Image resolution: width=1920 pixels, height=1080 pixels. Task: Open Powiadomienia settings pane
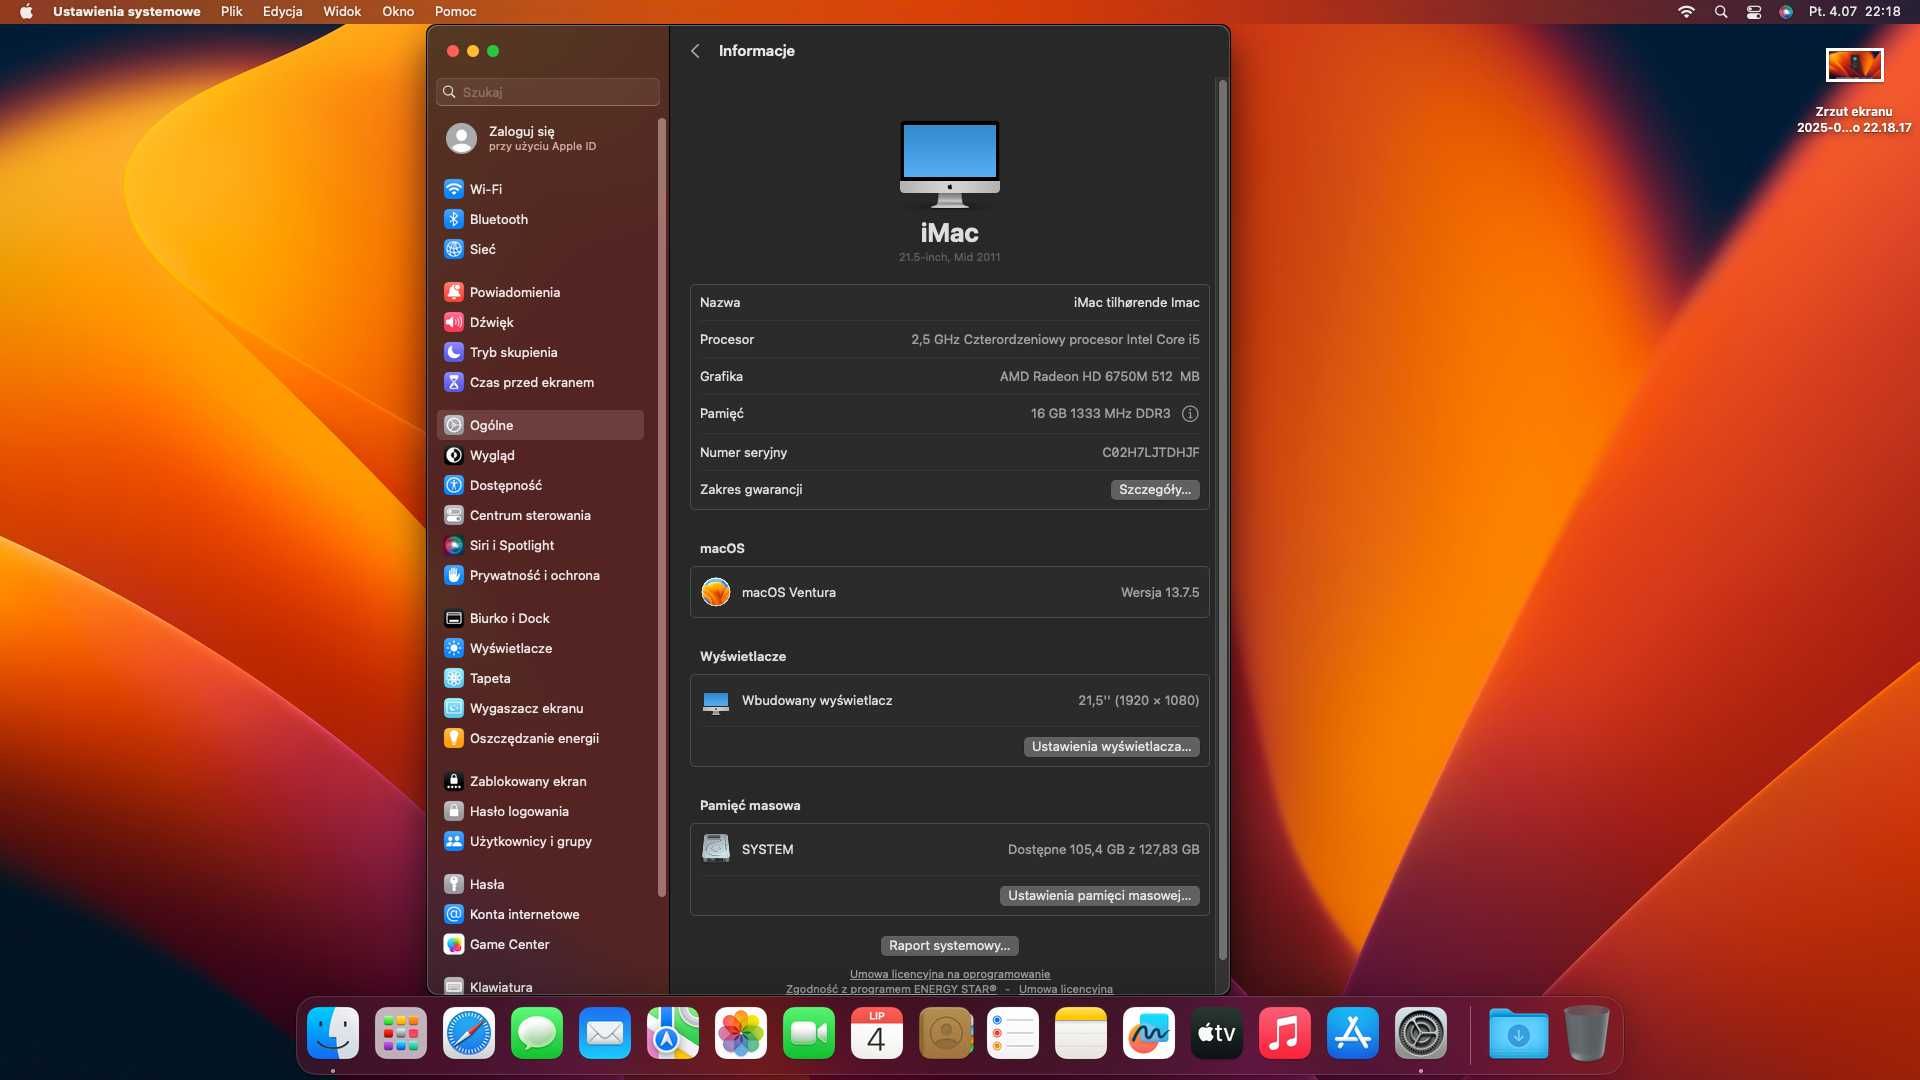[x=540, y=292]
